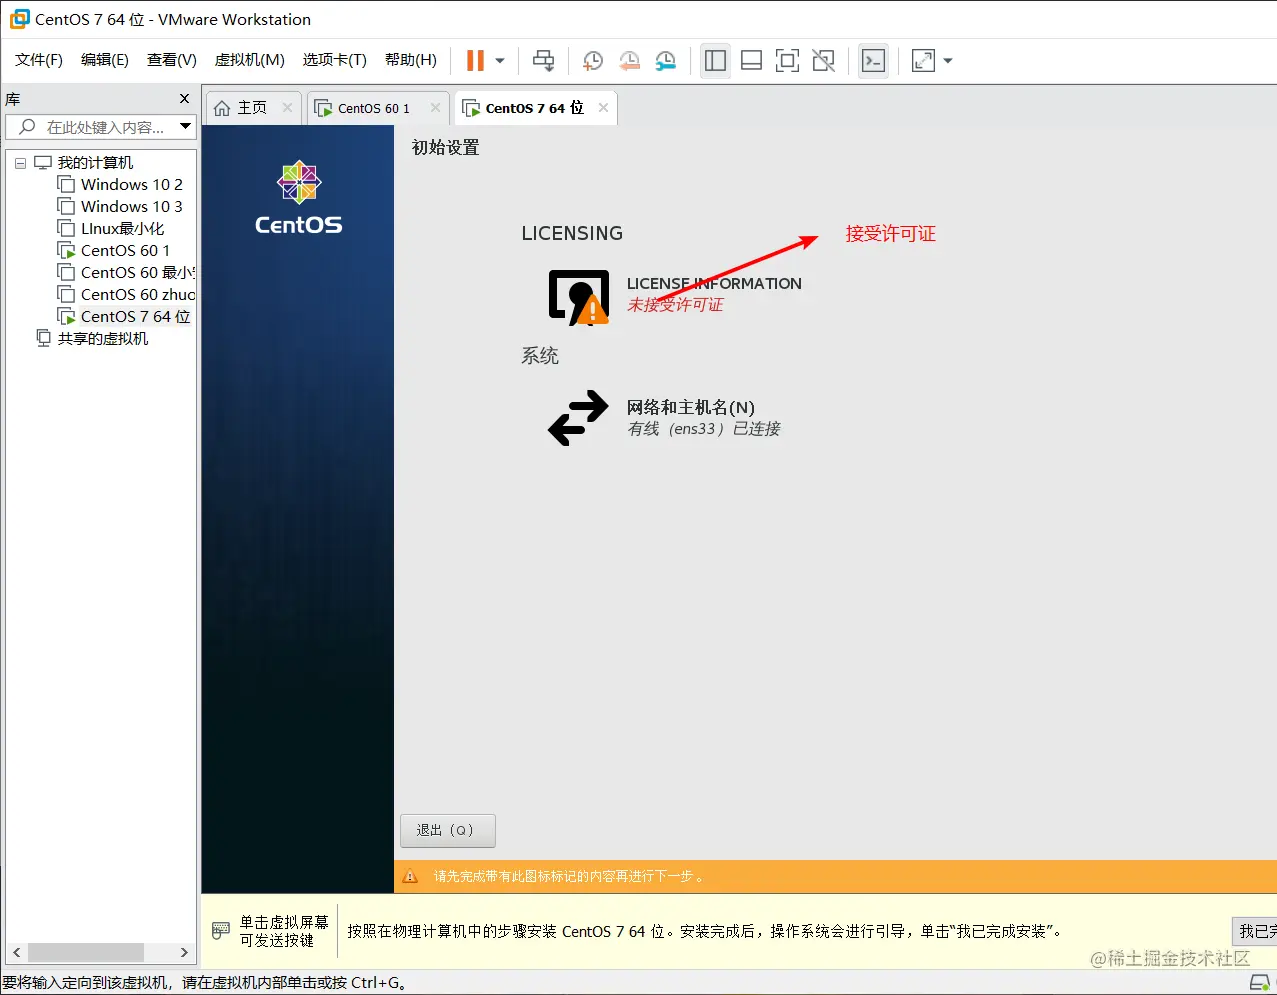The height and width of the screenshot is (995, 1277).
Task: Click the revert to snapshot icon
Action: (x=629, y=61)
